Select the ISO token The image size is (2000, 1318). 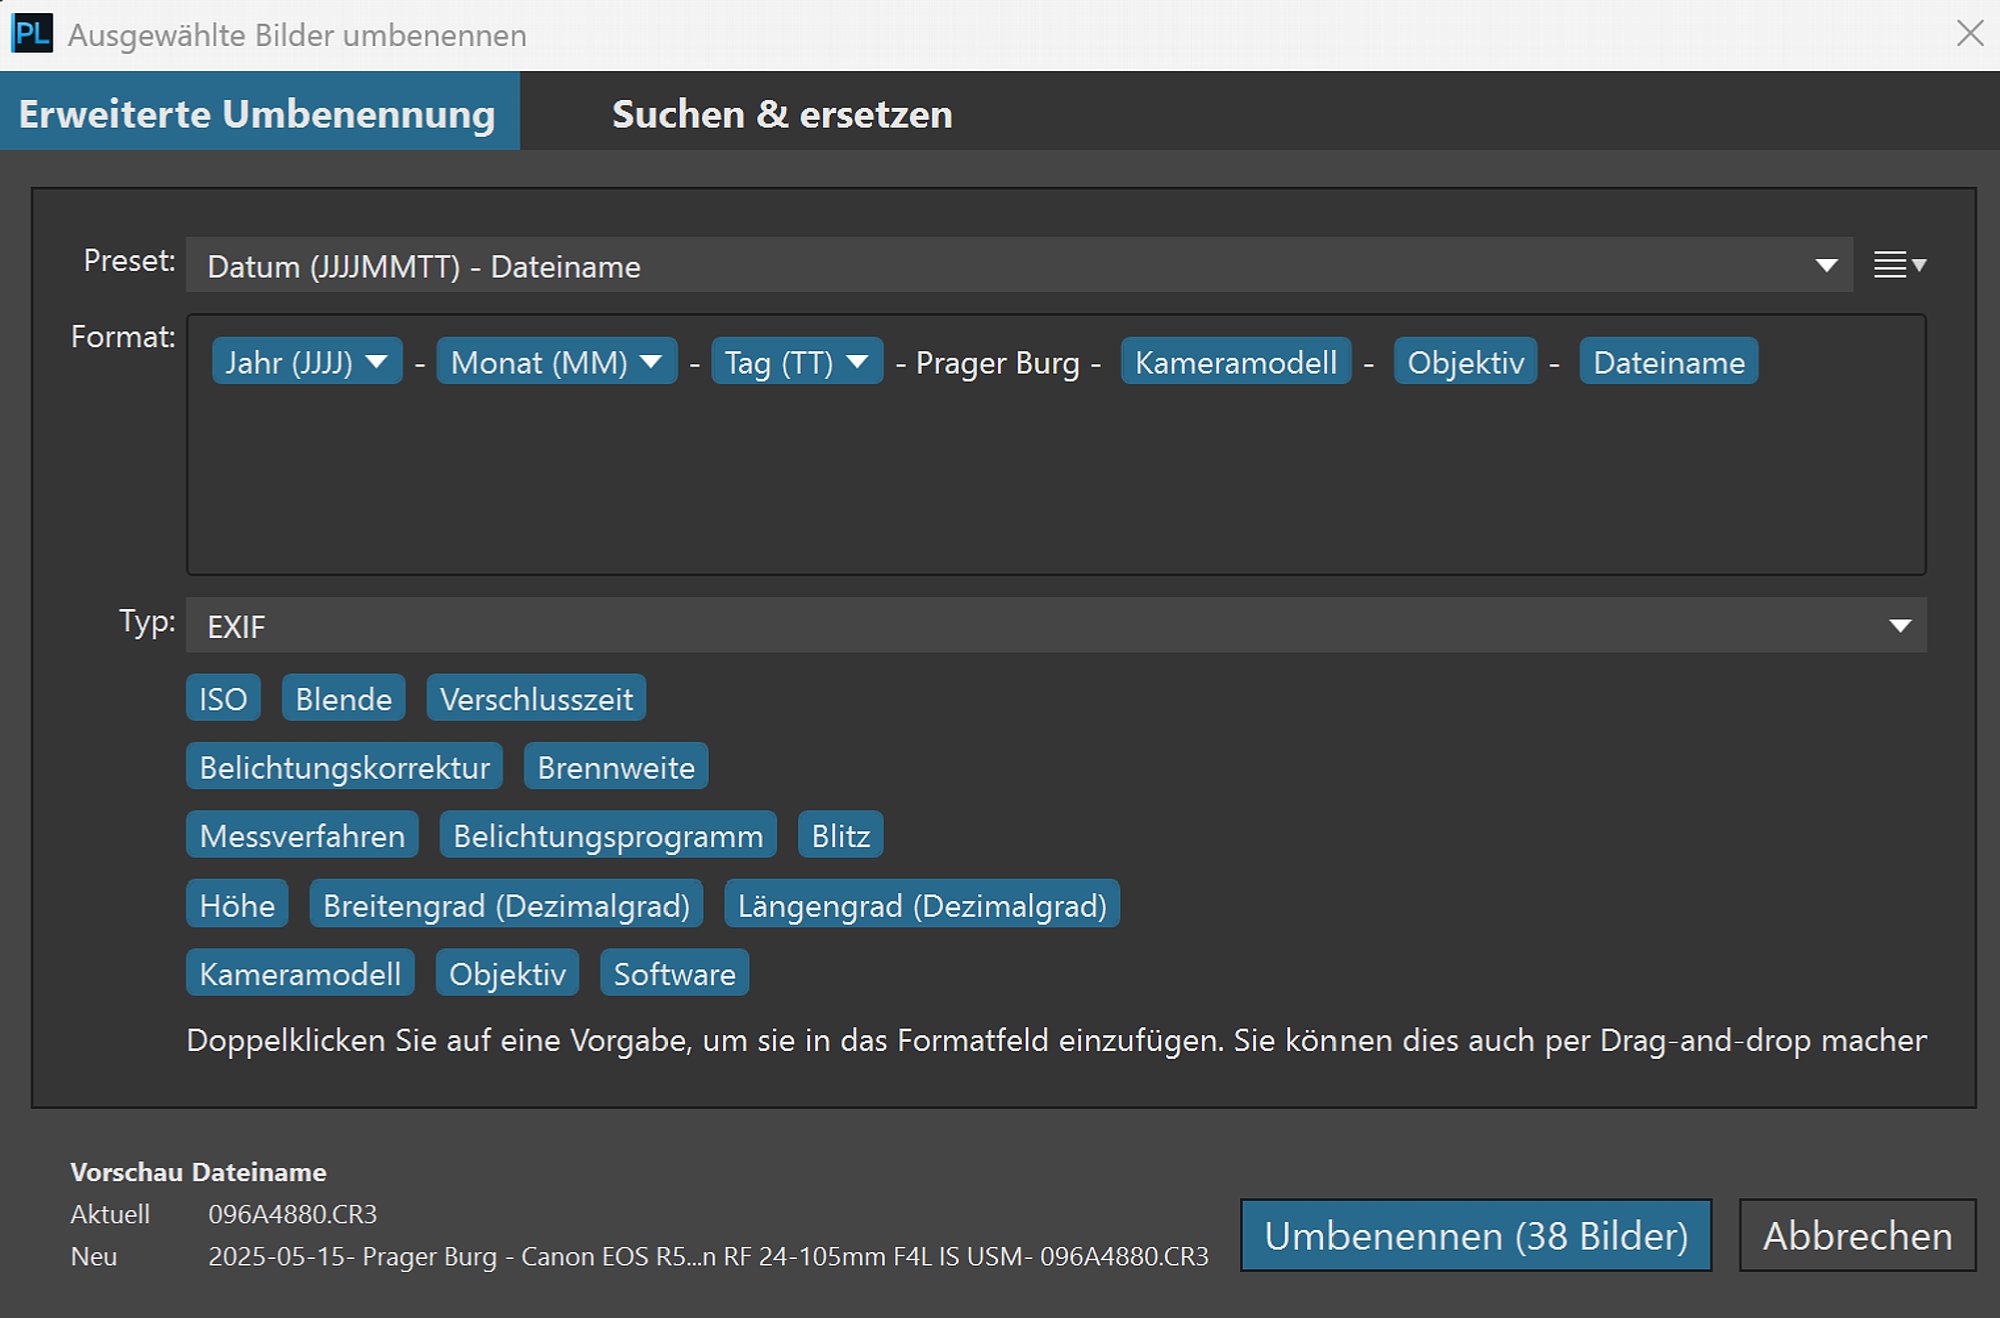tap(223, 698)
